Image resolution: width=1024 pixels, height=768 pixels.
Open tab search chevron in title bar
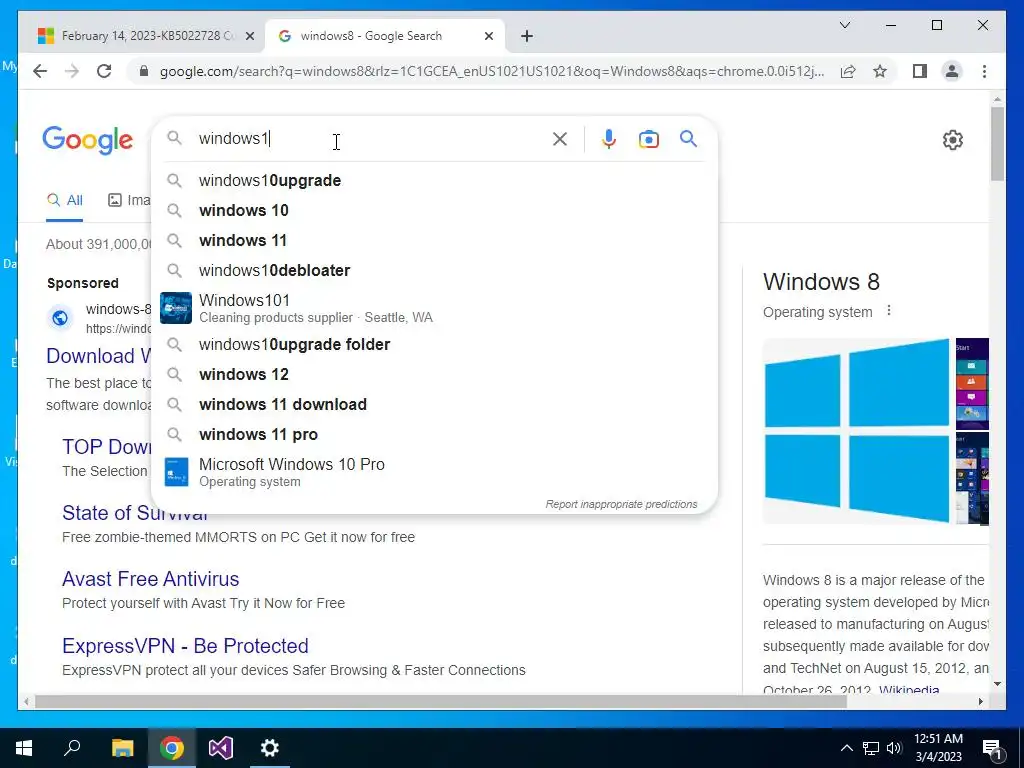click(844, 25)
